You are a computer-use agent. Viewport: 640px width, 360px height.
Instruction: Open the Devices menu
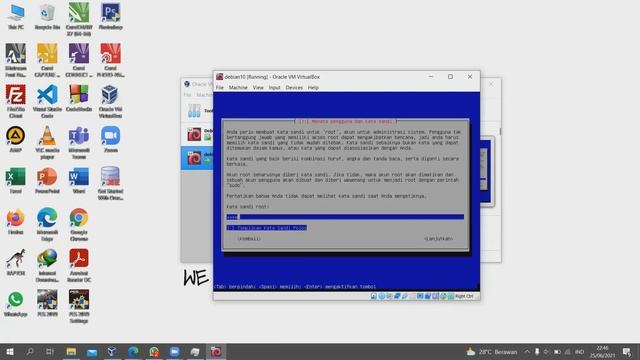click(x=294, y=88)
